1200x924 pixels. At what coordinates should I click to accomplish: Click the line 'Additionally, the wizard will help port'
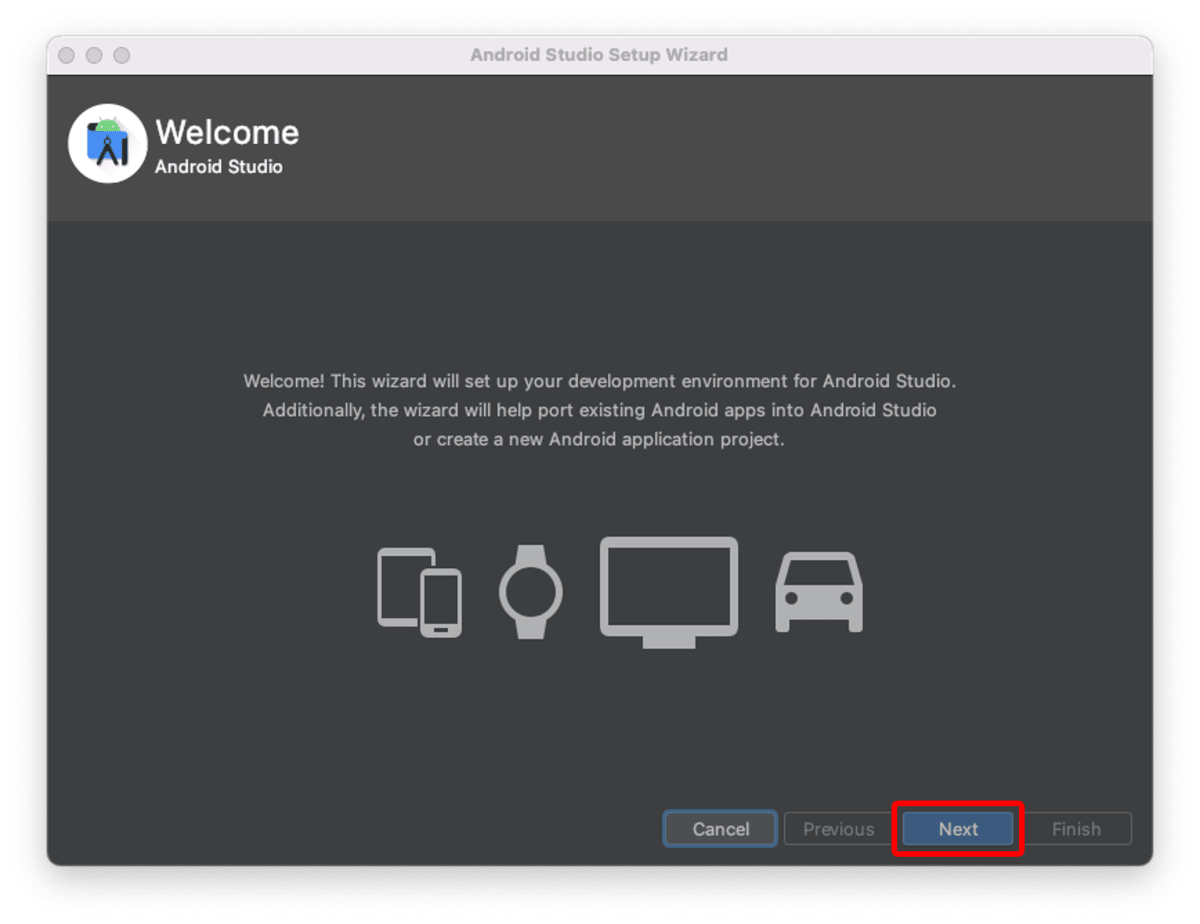pos(600,410)
